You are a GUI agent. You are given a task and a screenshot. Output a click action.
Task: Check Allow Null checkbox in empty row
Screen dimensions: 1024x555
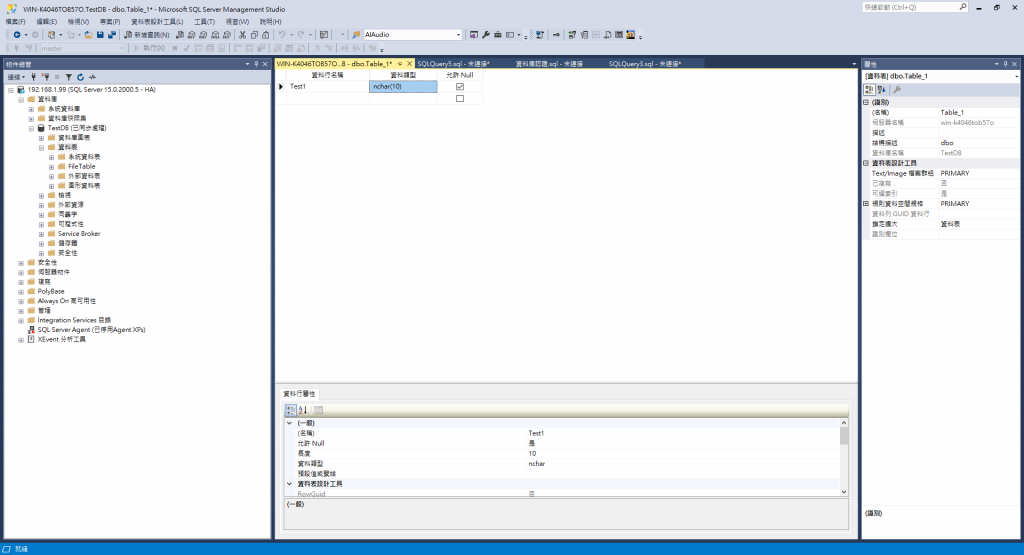460,99
